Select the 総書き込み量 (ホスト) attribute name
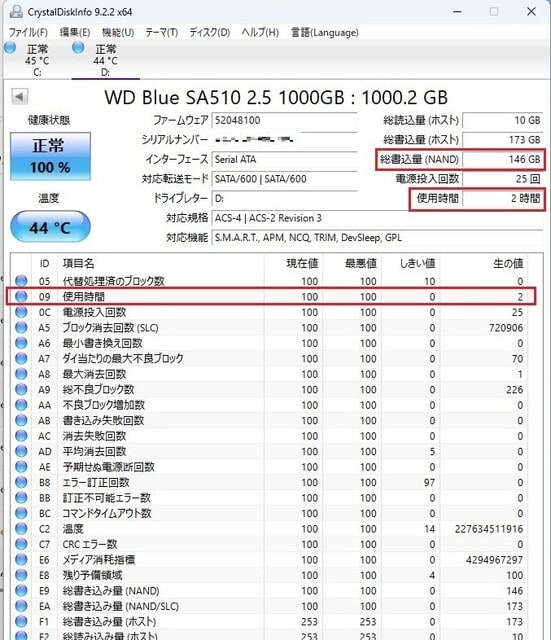Viewport: 551px width, 640px height. [x=109, y=622]
